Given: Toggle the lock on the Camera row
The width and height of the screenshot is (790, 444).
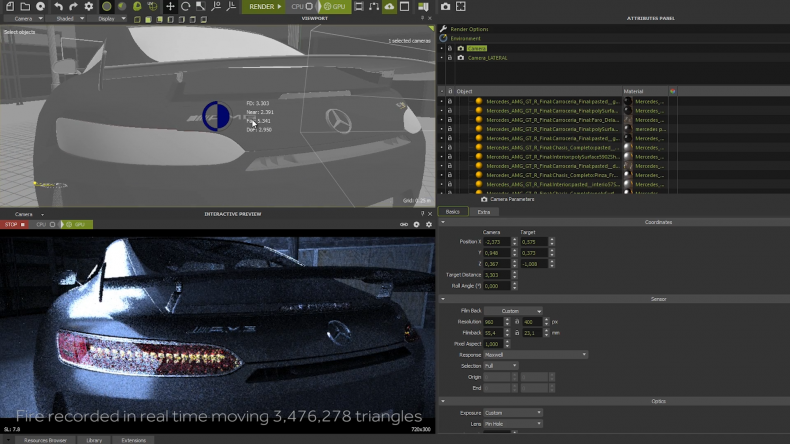Looking at the screenshot, I should point(450,48).
